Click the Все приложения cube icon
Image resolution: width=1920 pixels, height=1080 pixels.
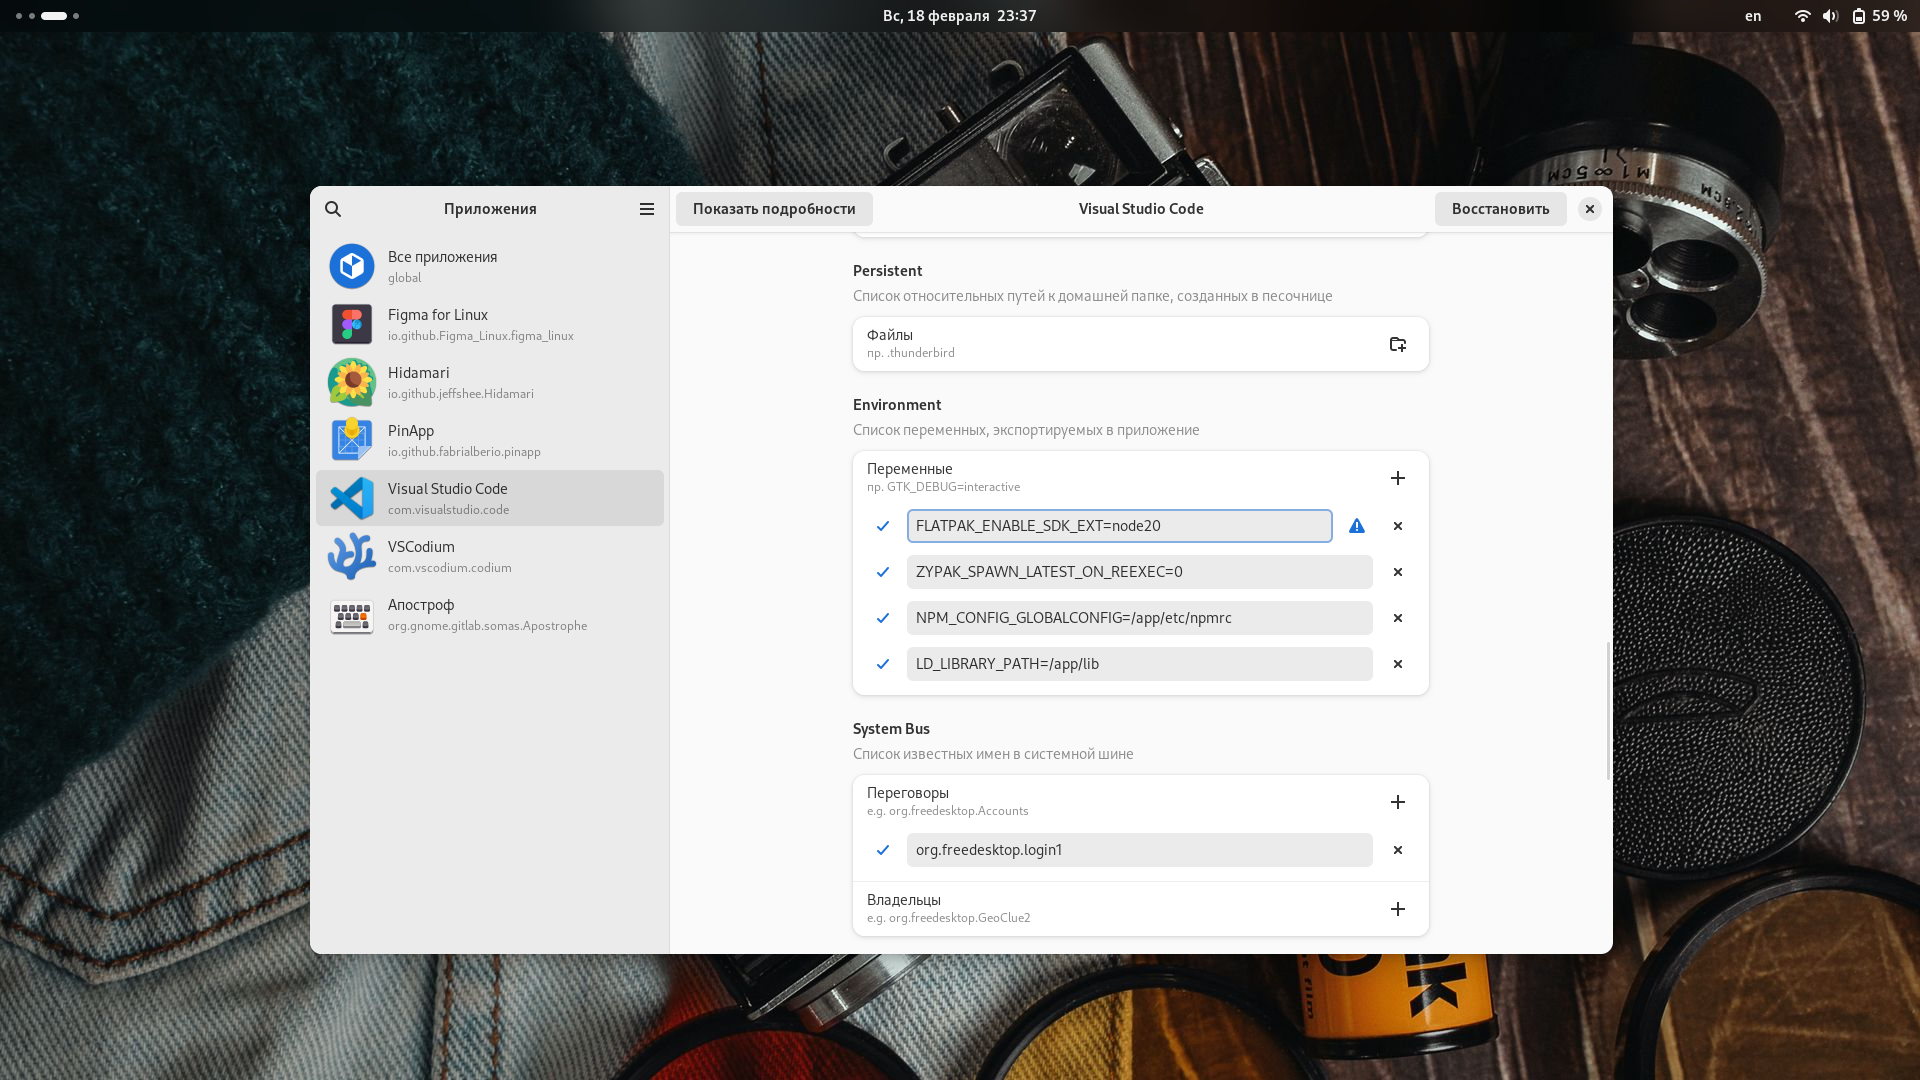(x=352, y=266)
